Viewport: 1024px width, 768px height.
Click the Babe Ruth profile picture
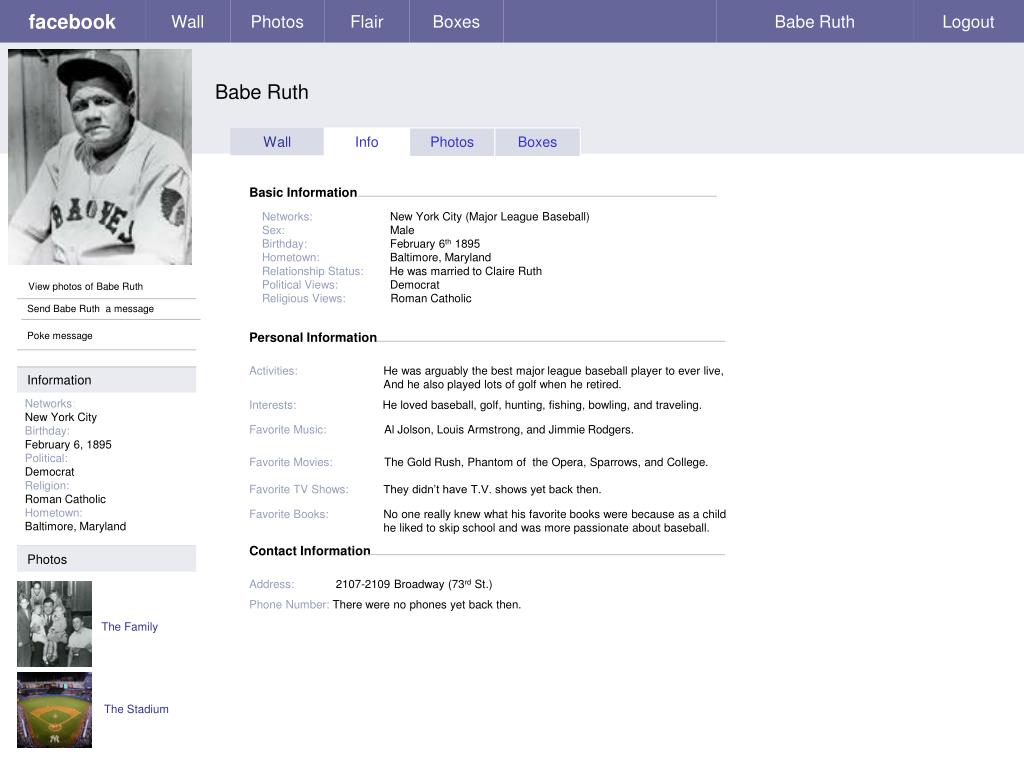click(x=100, y=157)
